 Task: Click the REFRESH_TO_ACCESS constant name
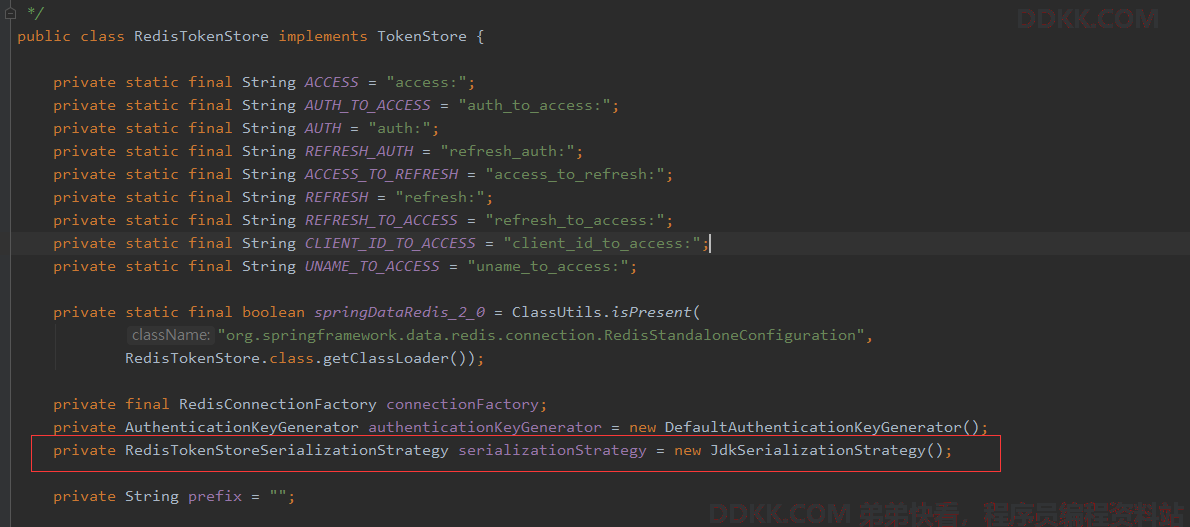[x=381, y=220]
